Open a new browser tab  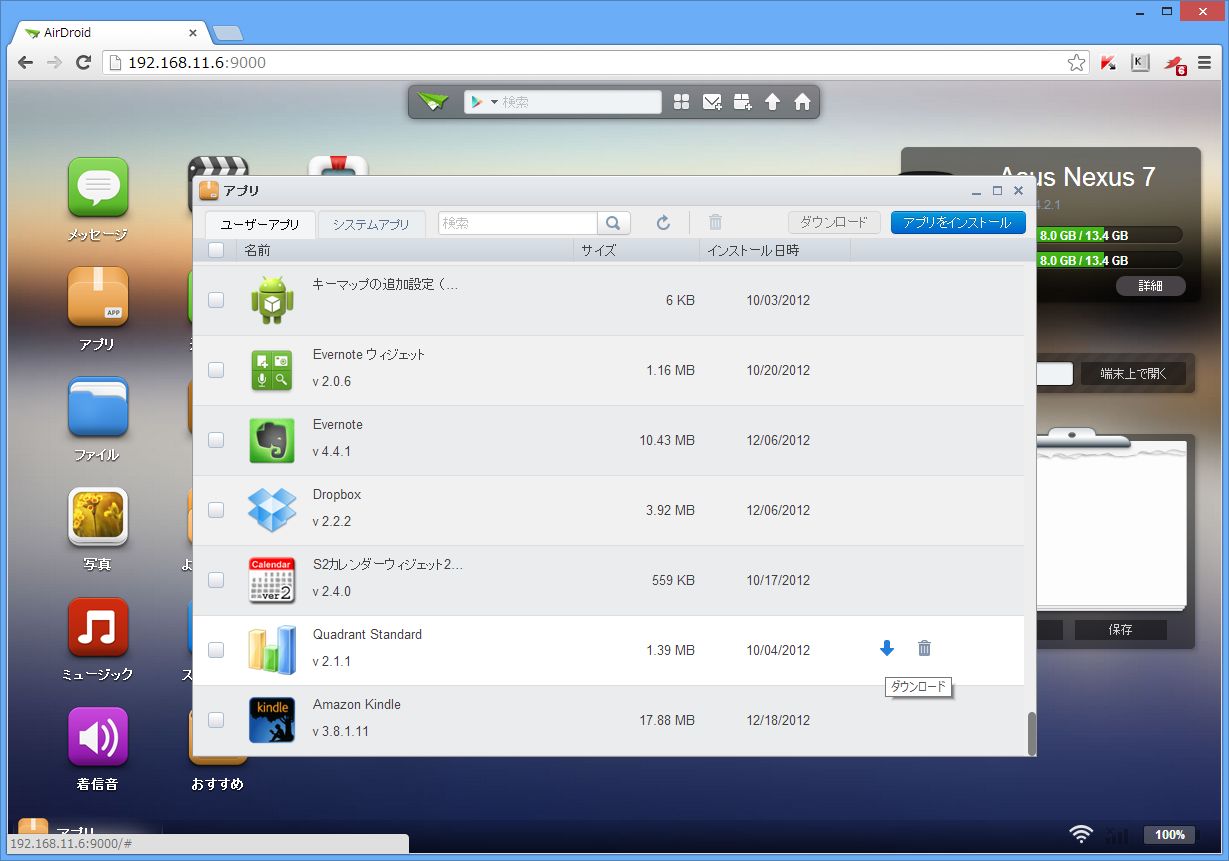tap(228, 33)
